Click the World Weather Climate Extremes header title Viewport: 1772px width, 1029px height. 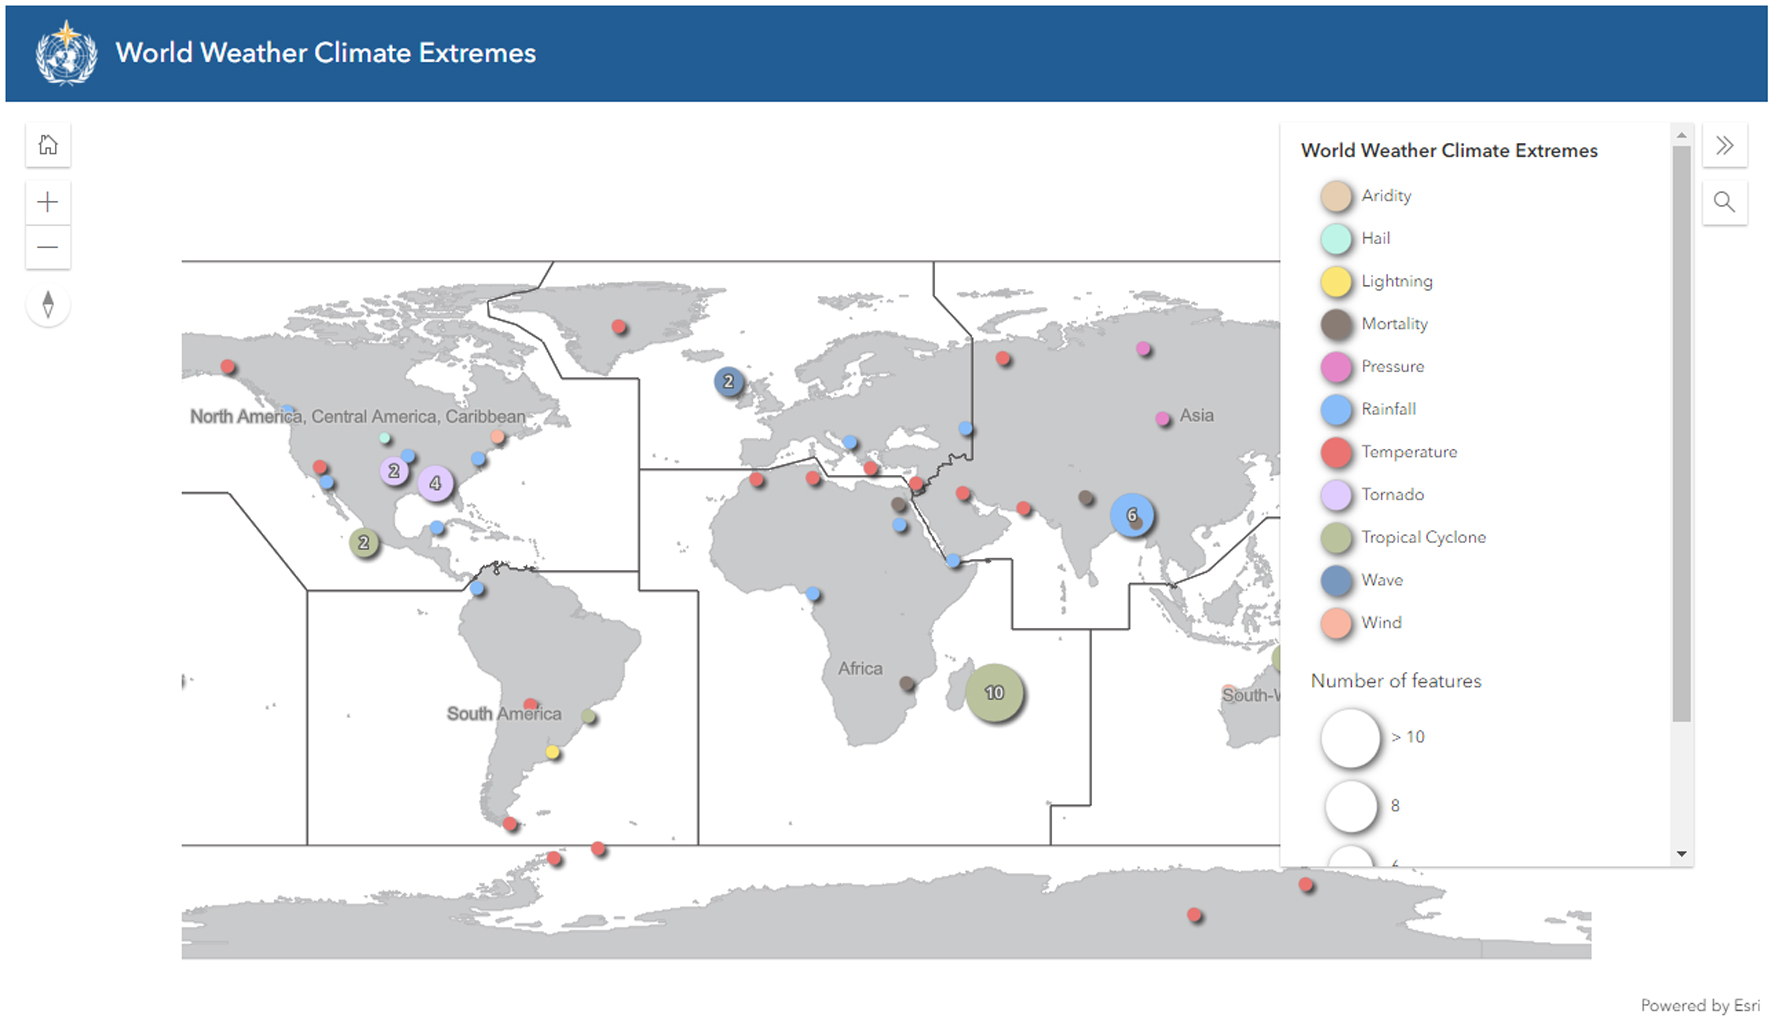coord(326,53)
